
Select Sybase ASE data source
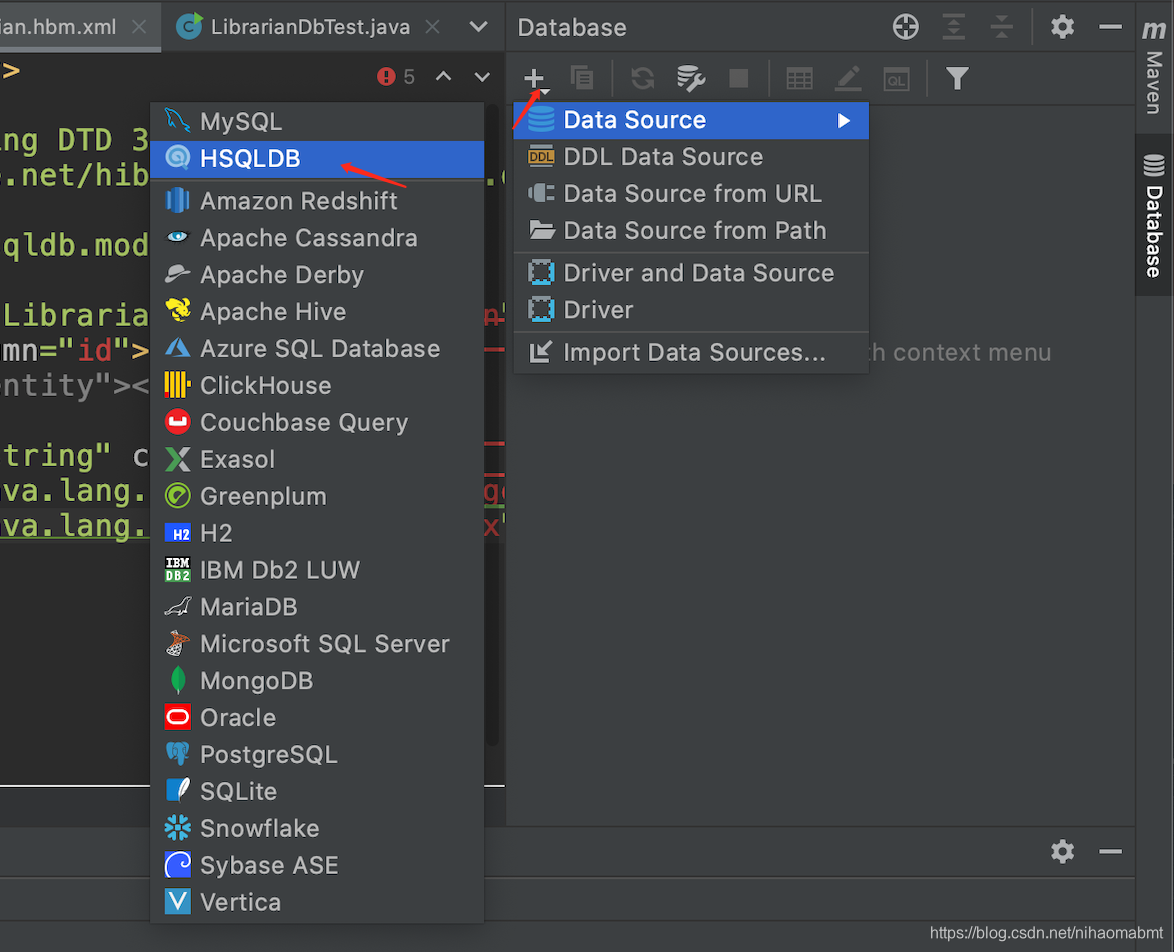tap(317, 865)
